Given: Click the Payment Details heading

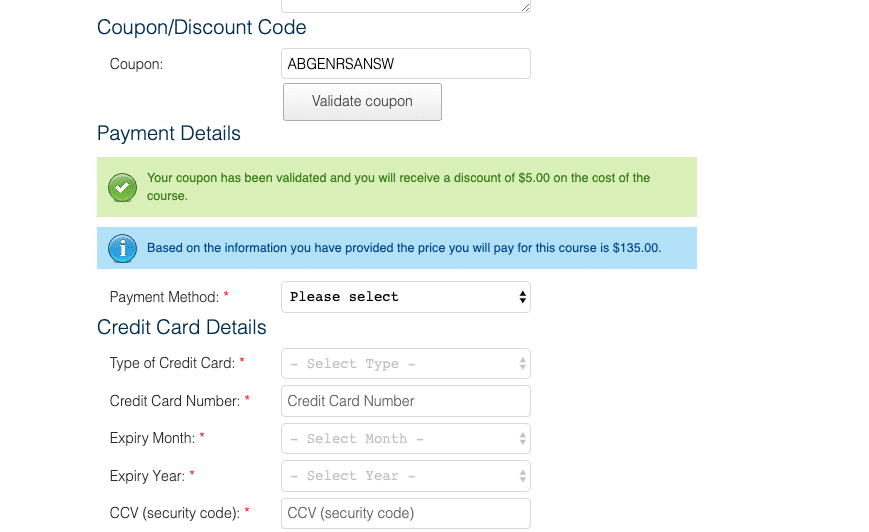Looking at the screenshot, I should click(x=168, y=134).
